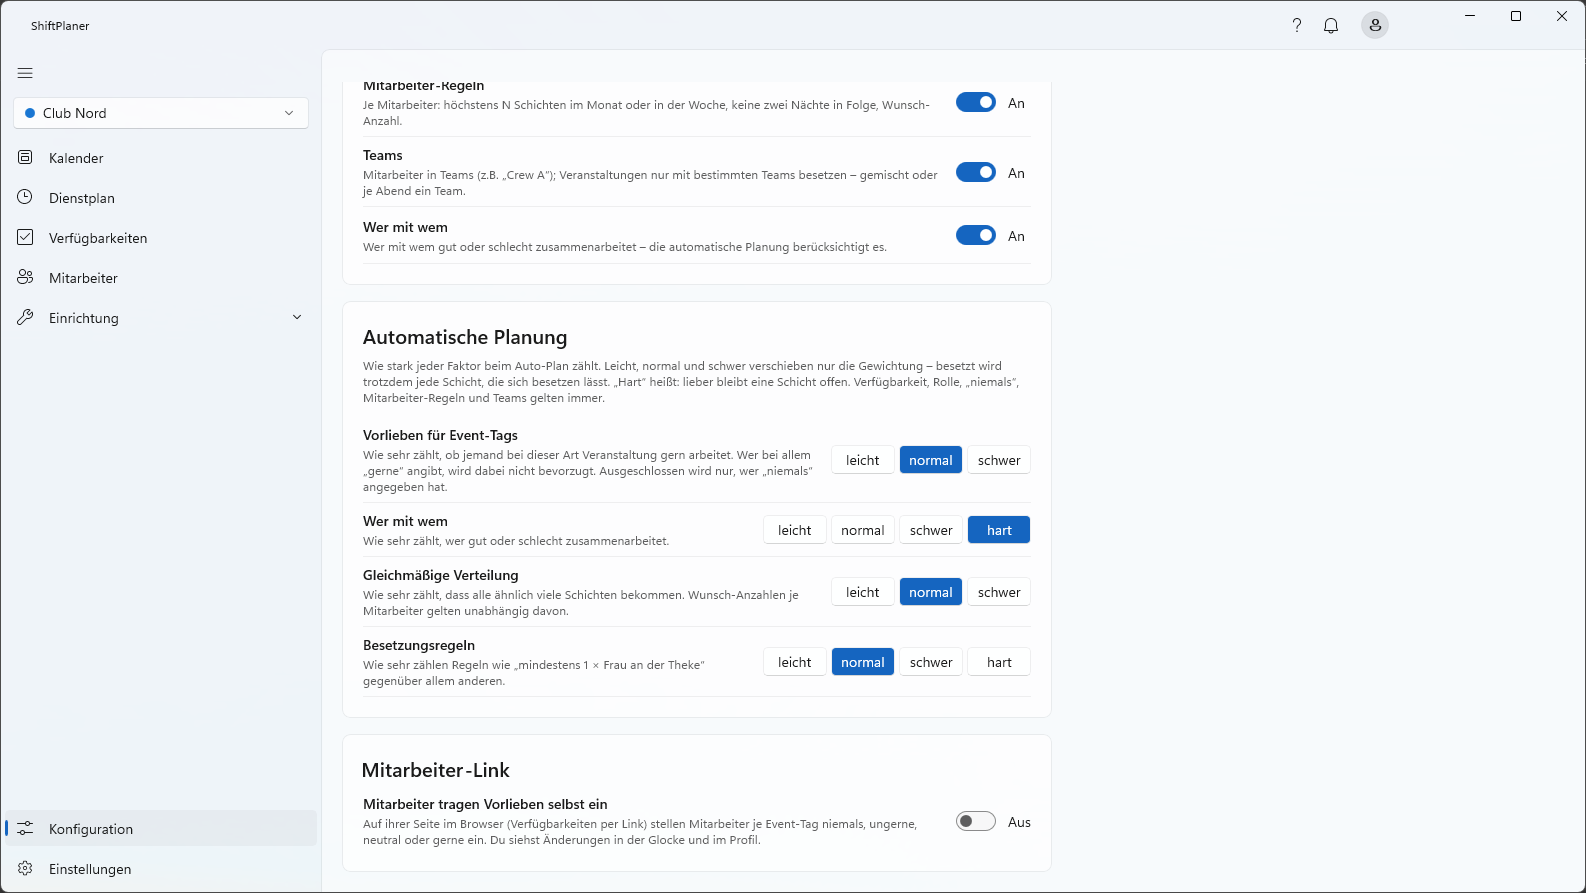Set Besetzungsregeln to schwer
The width and height of the screenshot is (1586, 893).
[931, 662]
